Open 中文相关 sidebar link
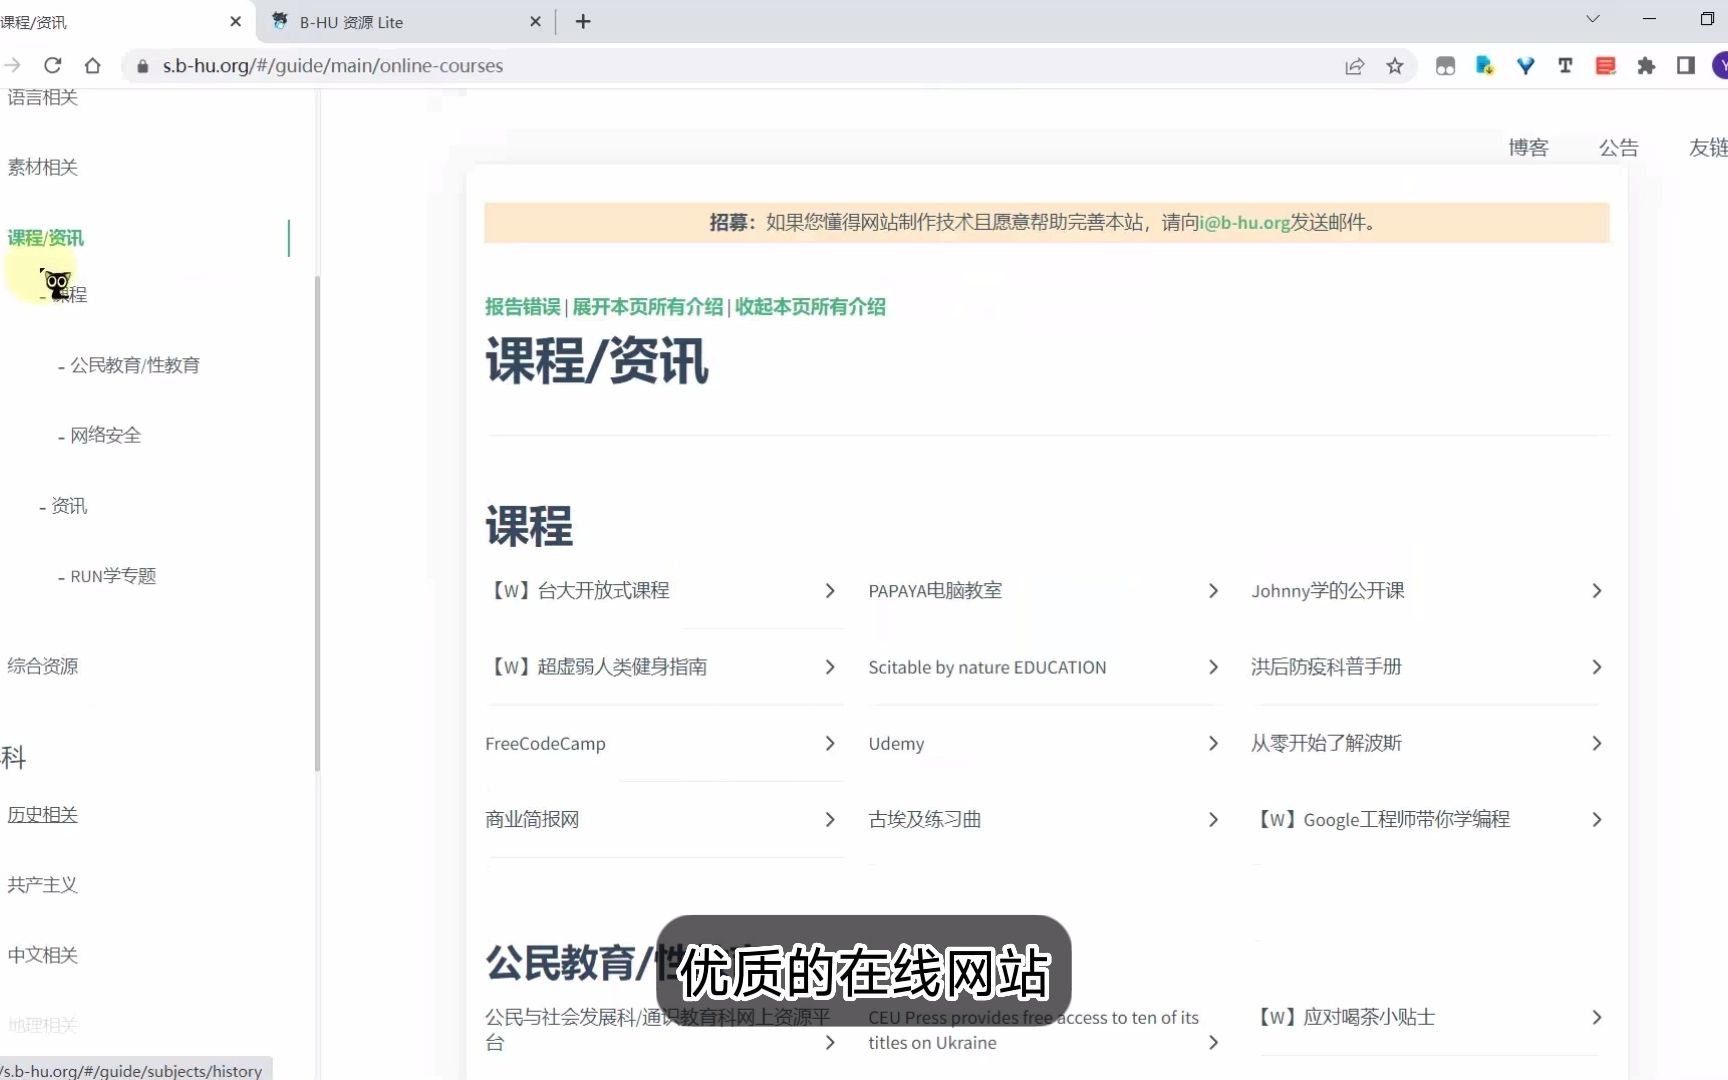 43,955
